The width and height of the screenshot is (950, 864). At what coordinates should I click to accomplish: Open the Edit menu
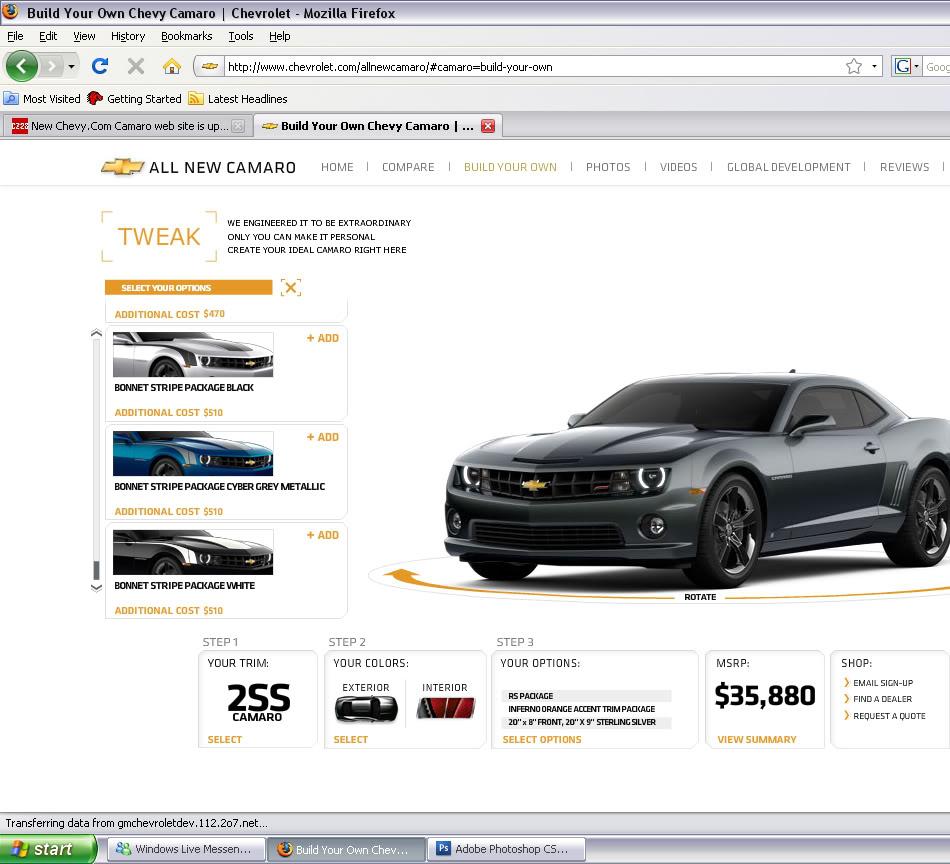click(x=48, y=36)
